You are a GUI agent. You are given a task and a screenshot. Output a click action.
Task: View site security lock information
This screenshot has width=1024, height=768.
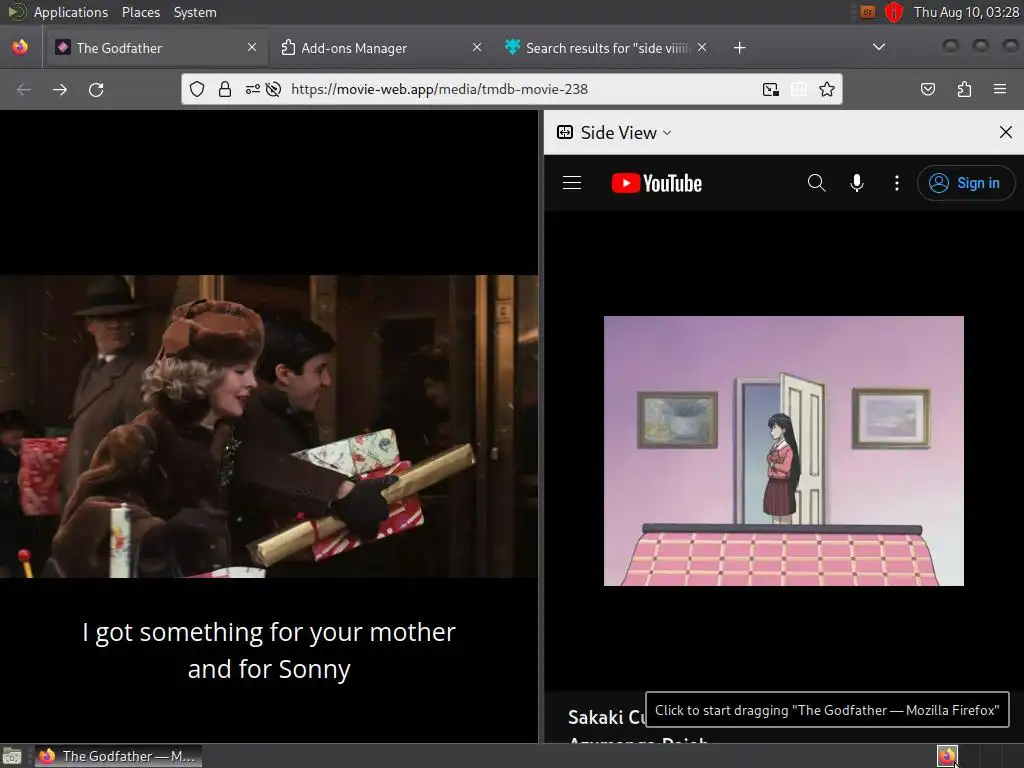point(225,89)
